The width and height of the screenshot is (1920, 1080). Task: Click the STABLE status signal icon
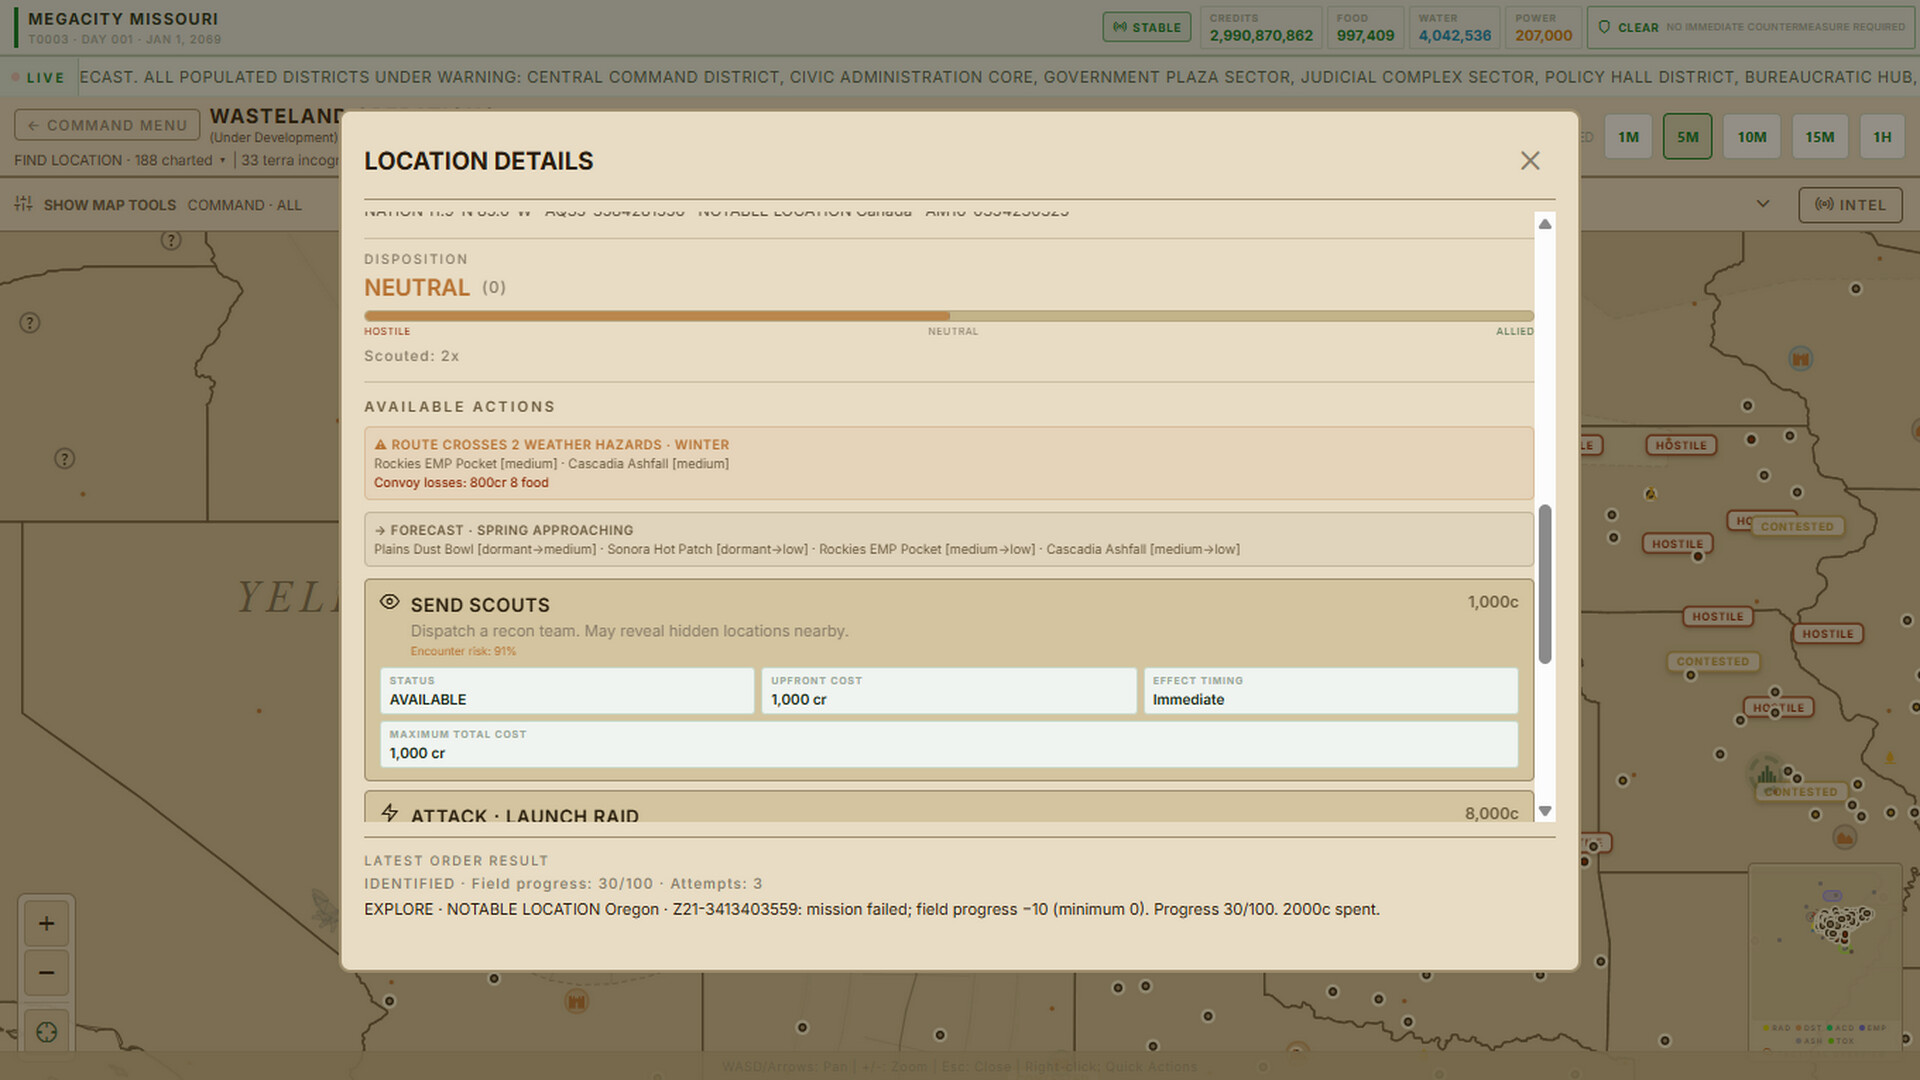pos(1119,27)
